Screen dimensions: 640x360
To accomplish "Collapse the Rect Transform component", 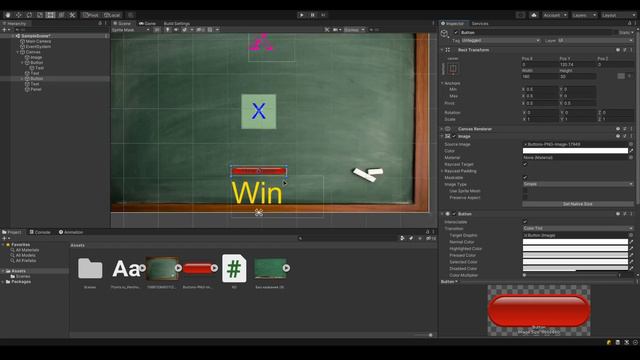I will 442,50.
